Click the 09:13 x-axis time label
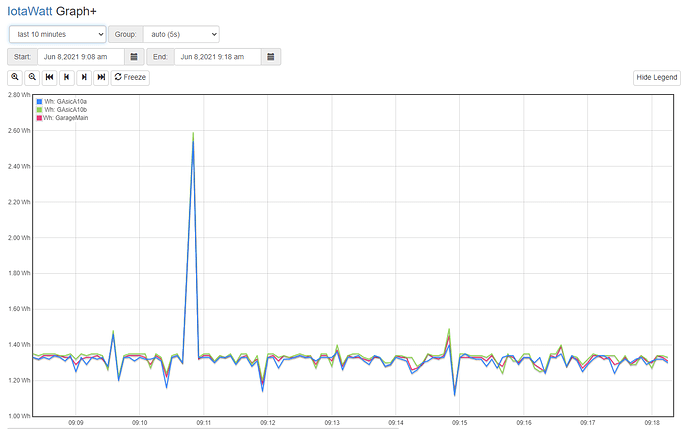 tap(332, 422)
